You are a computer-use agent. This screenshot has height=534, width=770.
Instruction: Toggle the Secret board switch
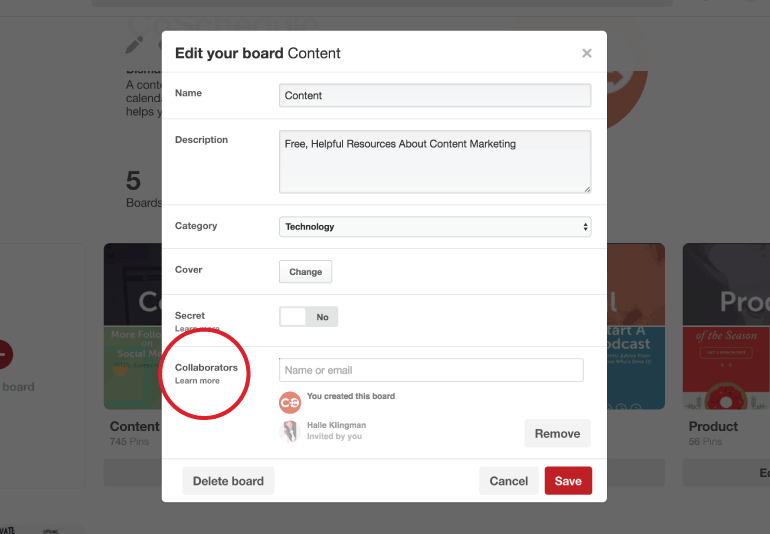click(308, 317)
